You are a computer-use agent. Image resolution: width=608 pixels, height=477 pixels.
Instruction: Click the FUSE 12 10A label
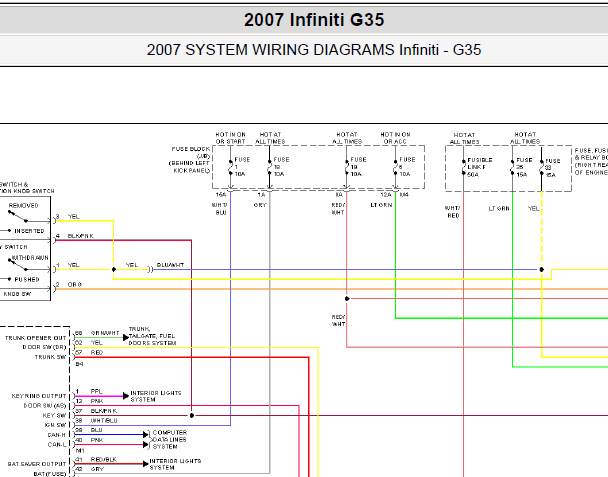click(281, 167)
